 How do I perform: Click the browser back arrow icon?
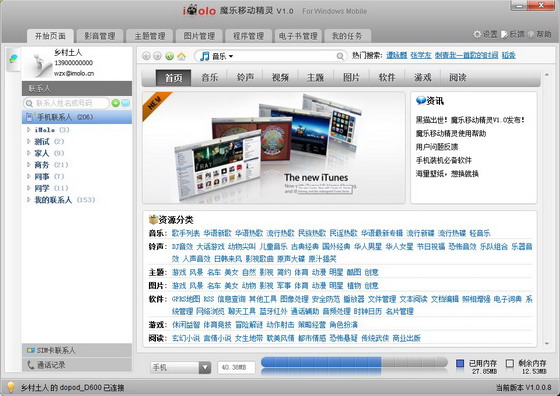click(x=146, y=56)
